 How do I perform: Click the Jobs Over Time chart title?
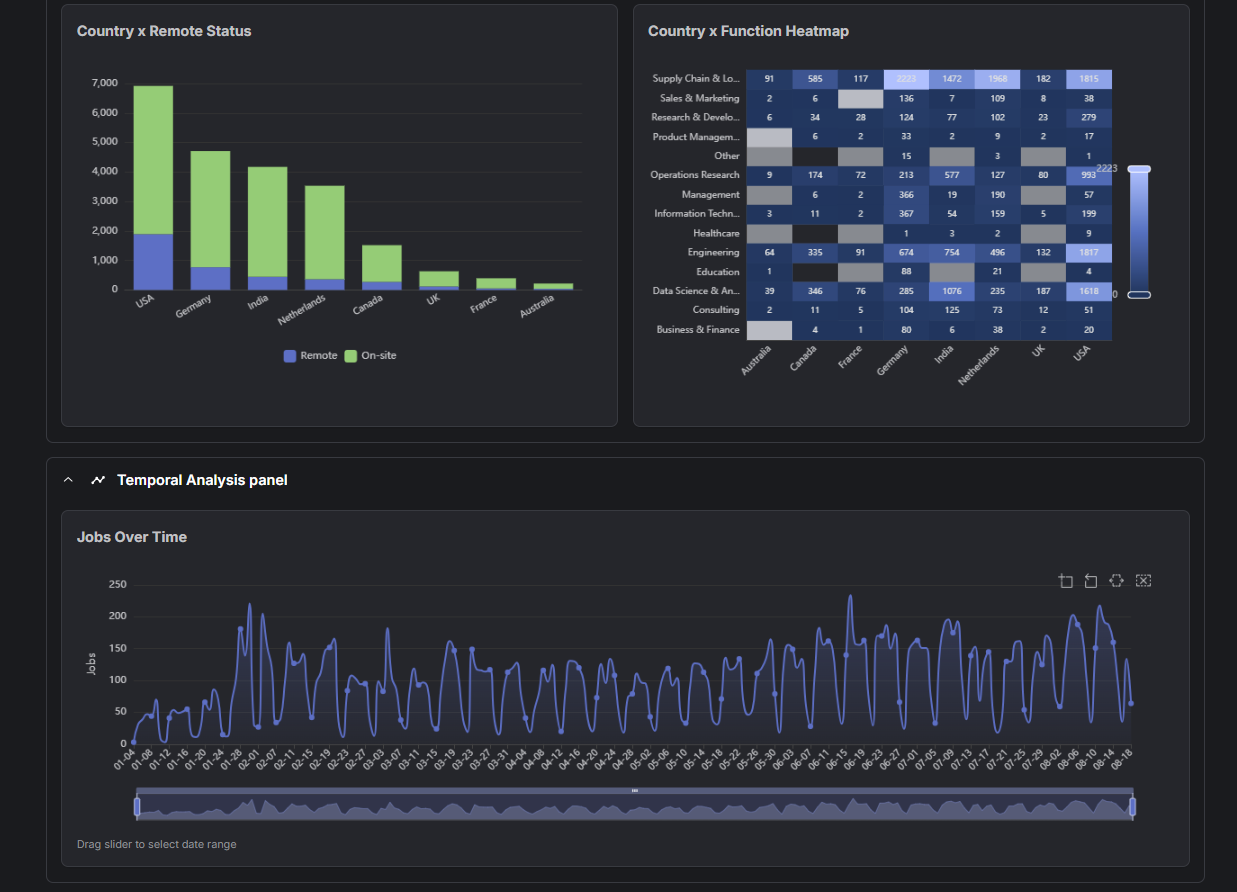click(132, 537)
